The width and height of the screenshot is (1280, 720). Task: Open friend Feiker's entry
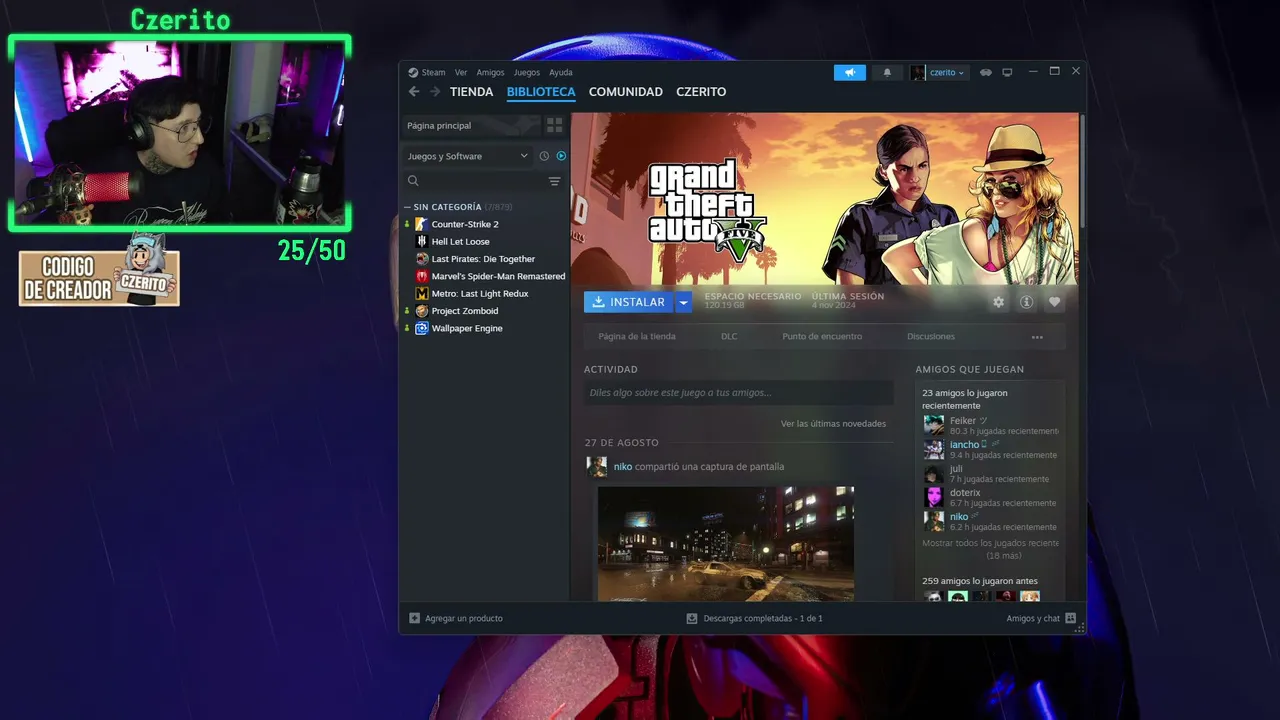(991, 425)
